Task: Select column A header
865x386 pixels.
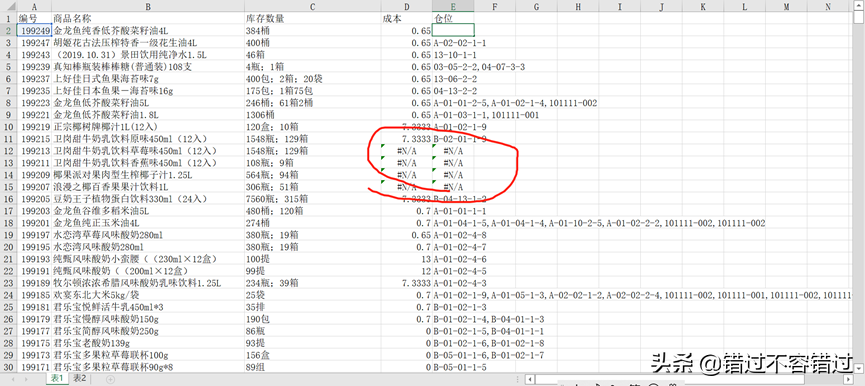Action: (x=34, y=6)
